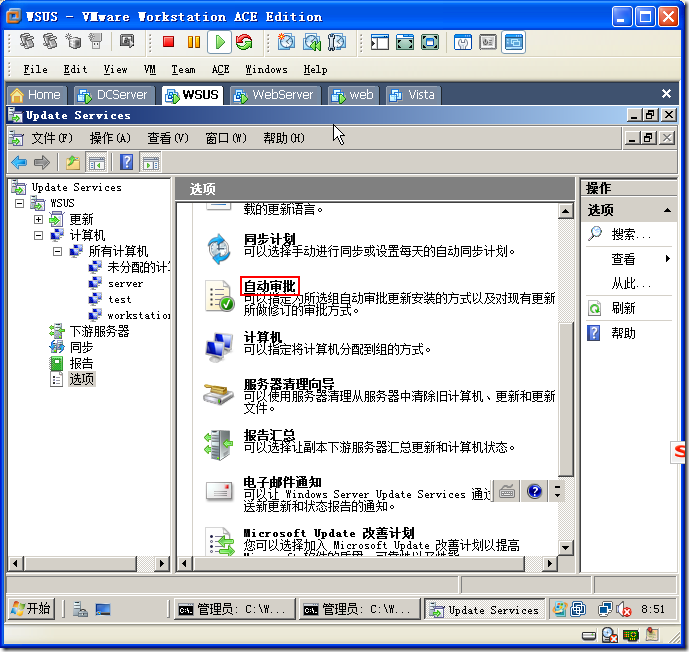Click the e-mail notifications envelope icon
This screenshot has width=689, height=652.
219,491
